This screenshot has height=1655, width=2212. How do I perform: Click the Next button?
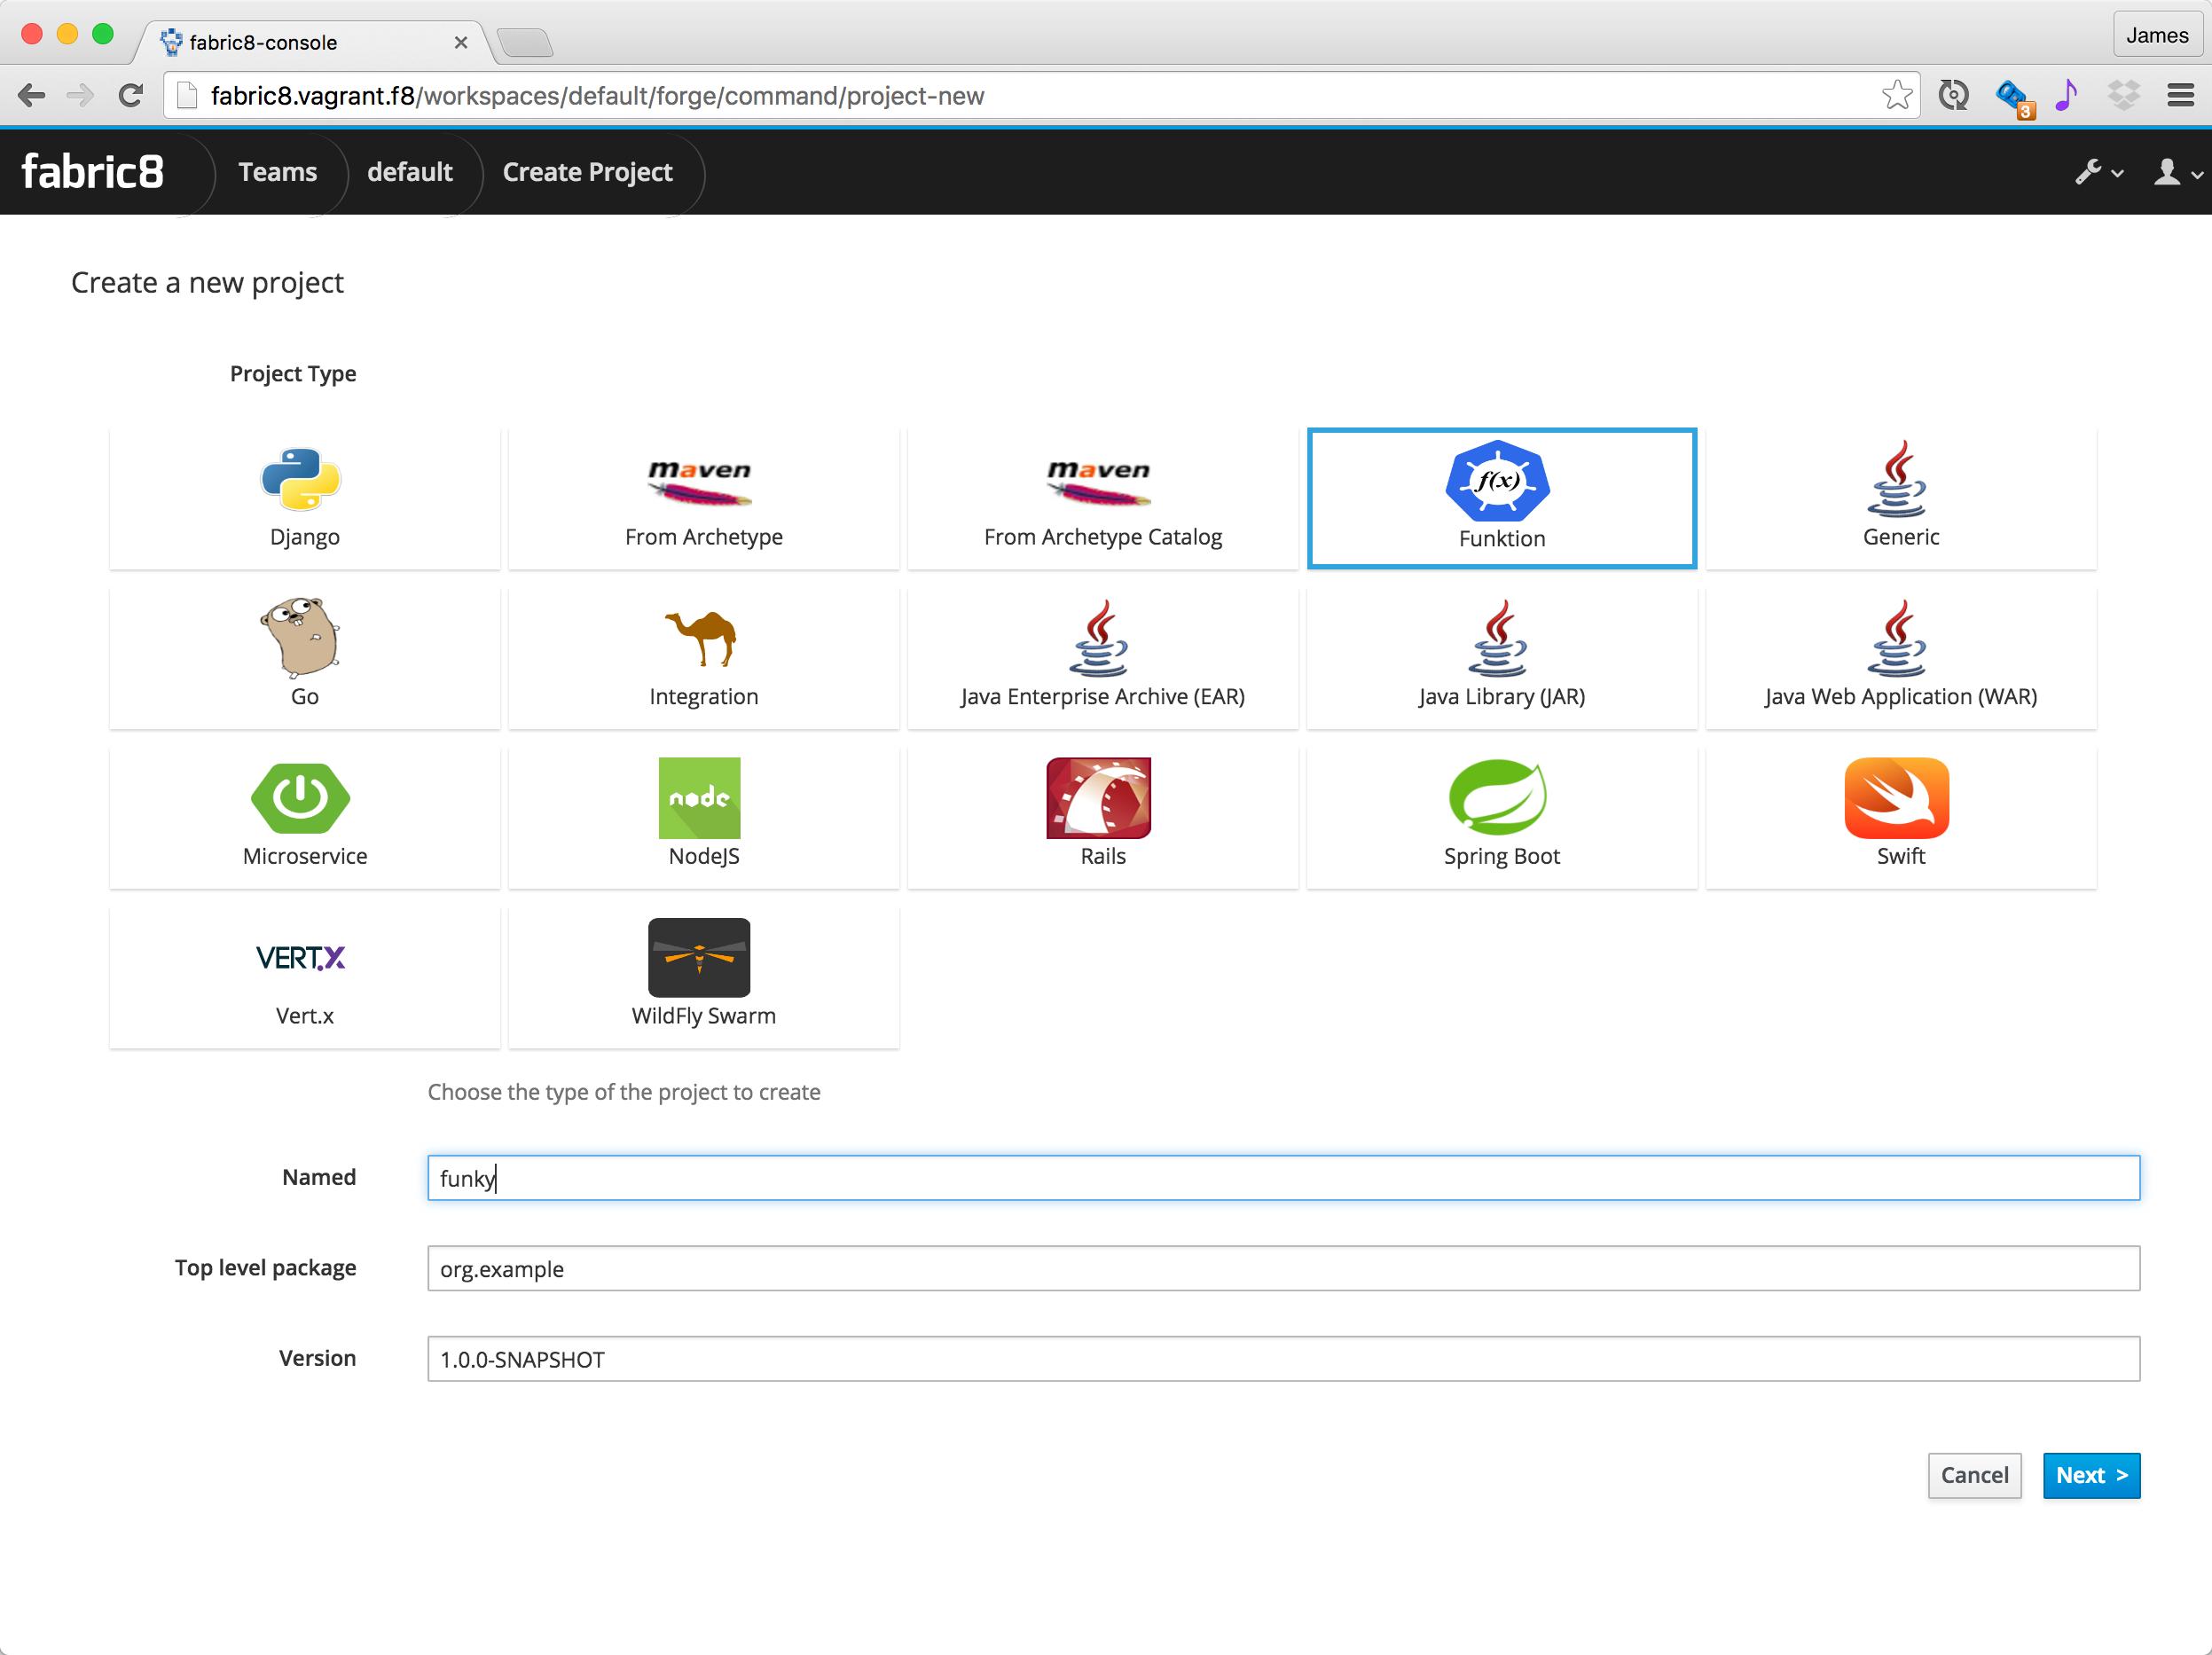point(2090,1475)
